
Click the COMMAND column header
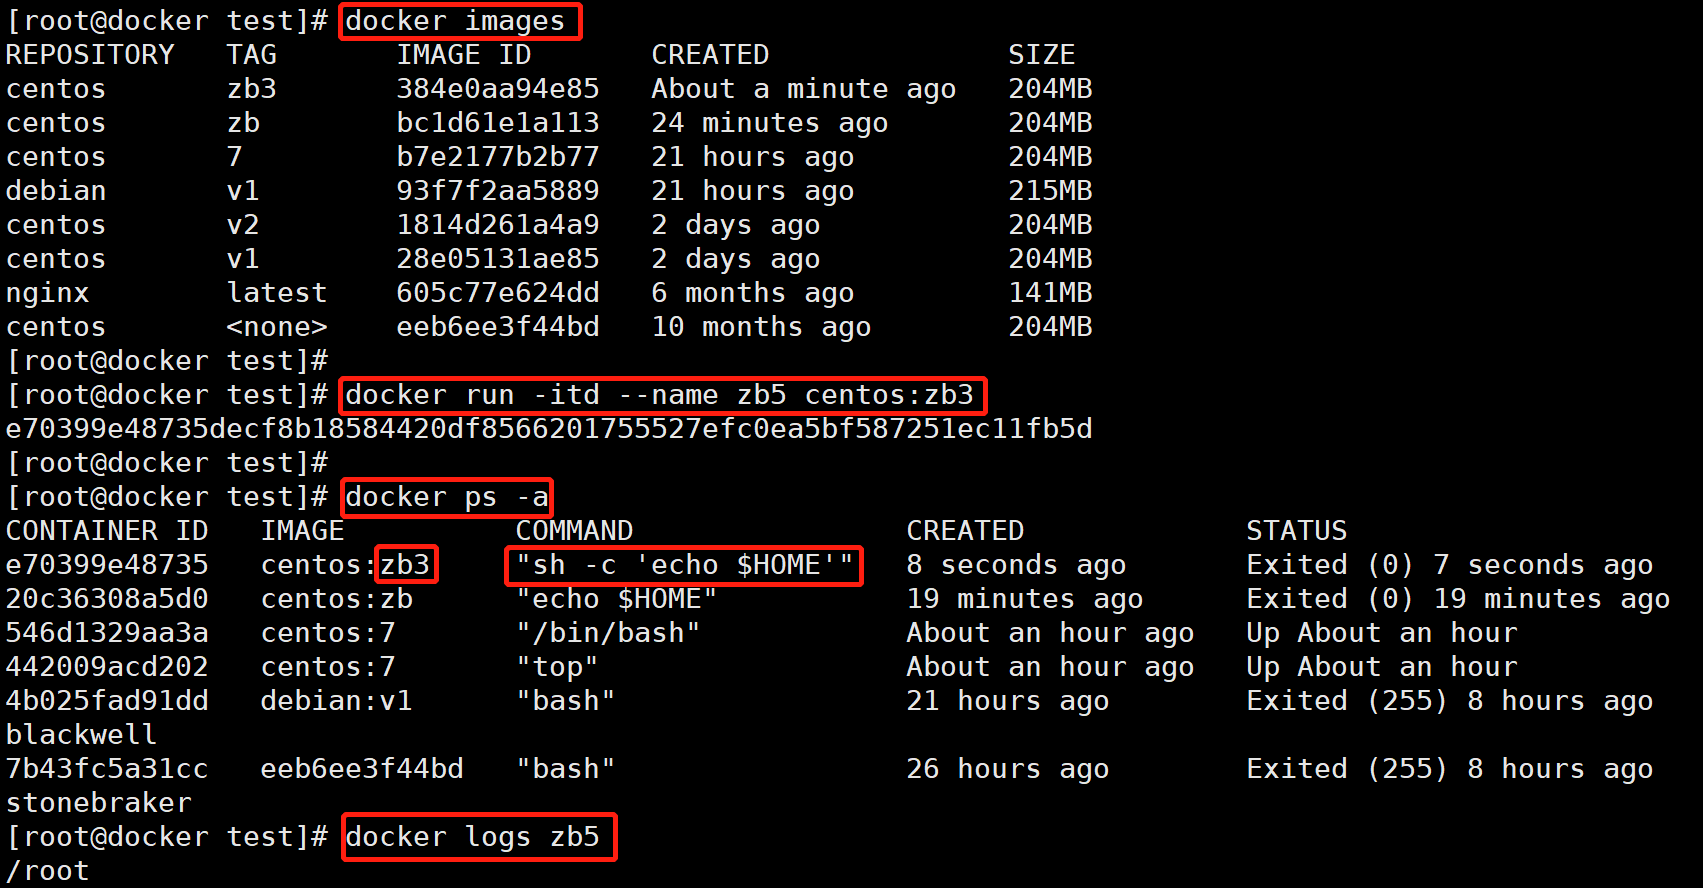click(574, 531)
